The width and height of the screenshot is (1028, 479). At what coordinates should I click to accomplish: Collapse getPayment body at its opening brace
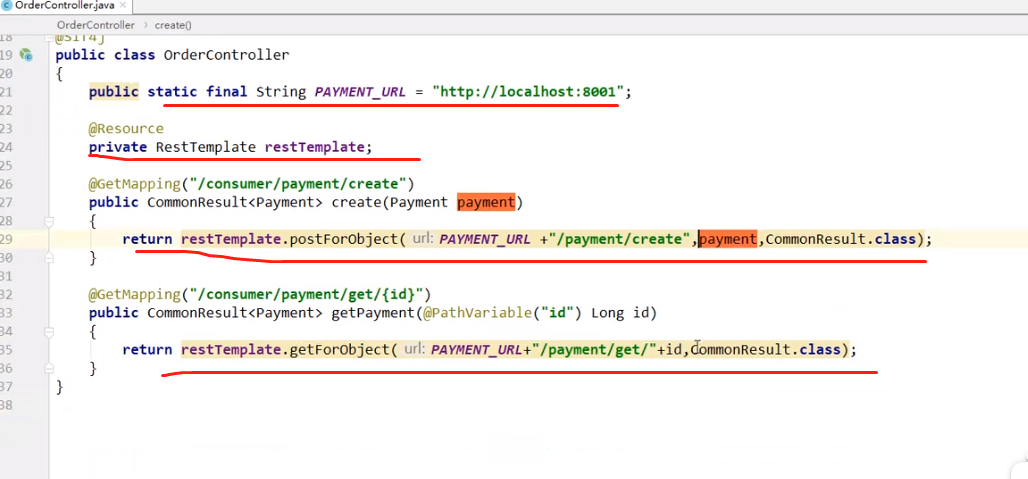tap(49, 332)
